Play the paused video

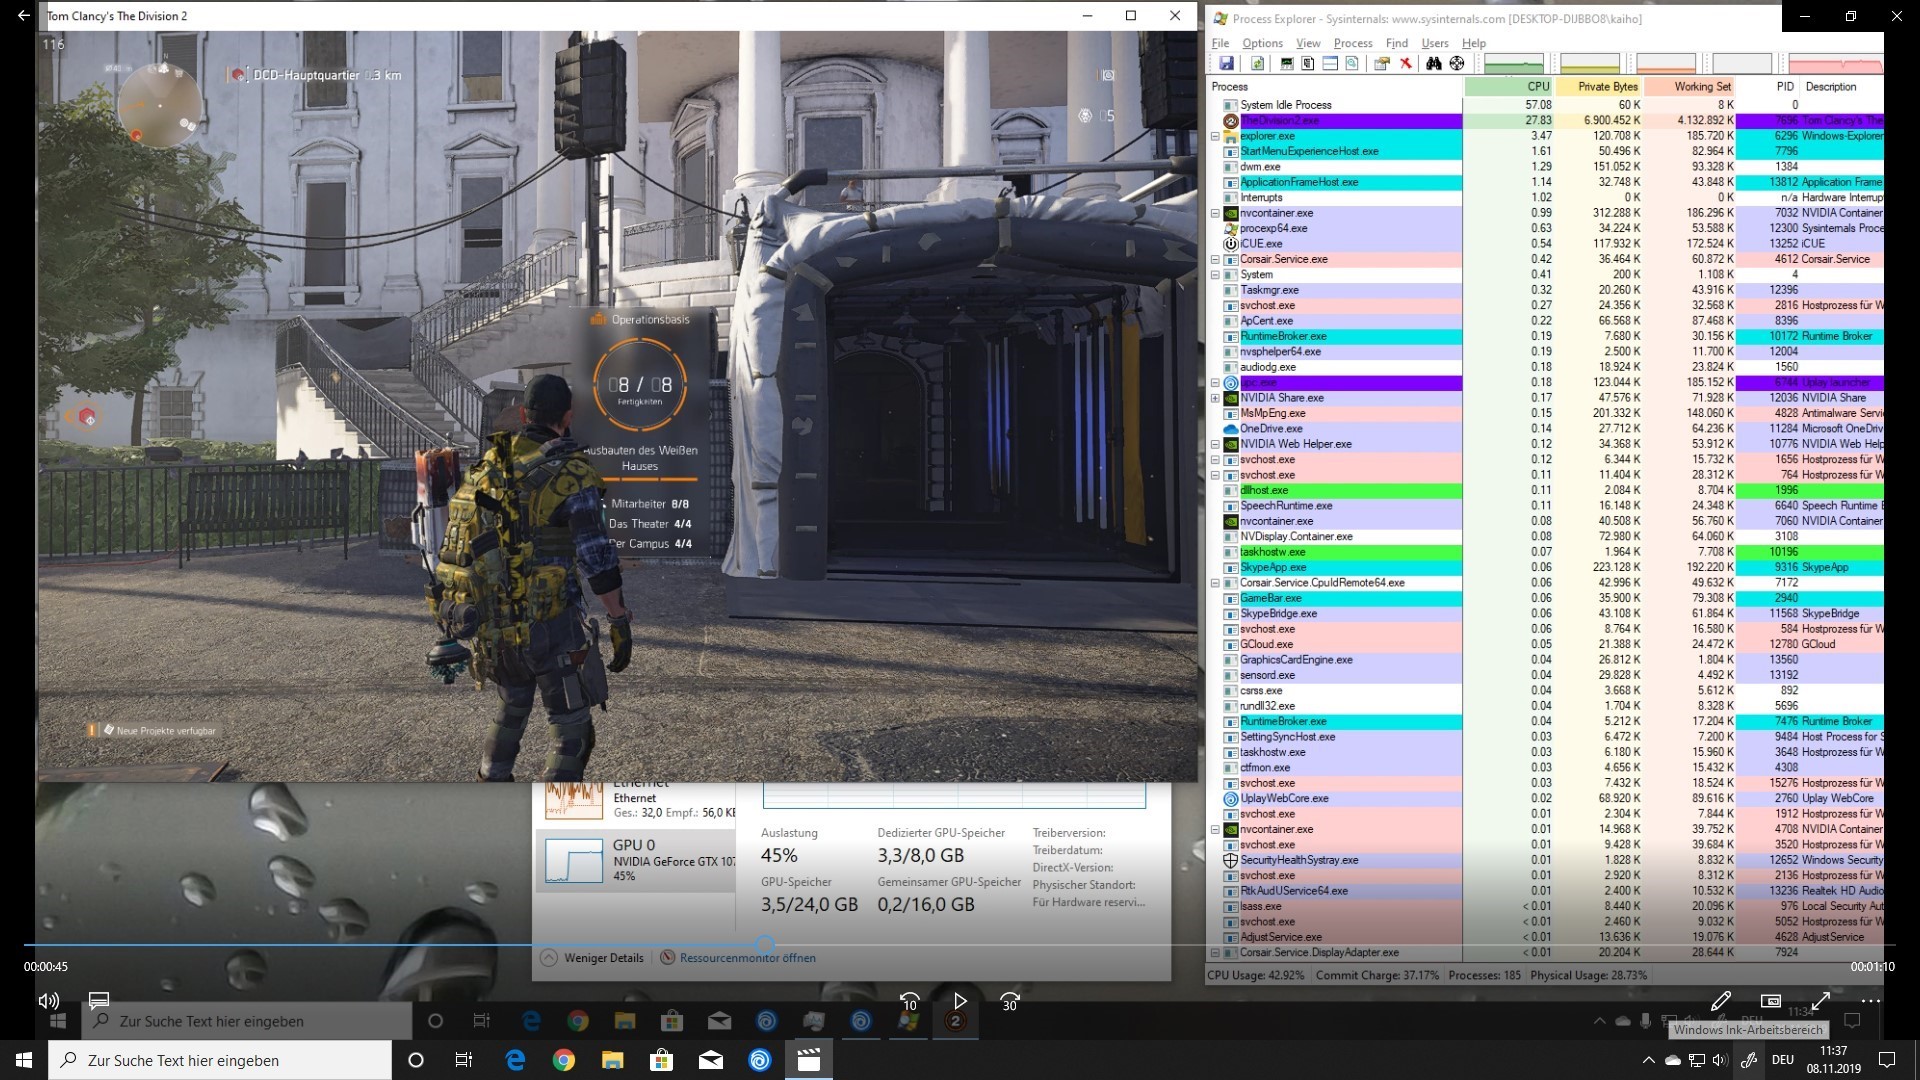[x=960, y=1001]
